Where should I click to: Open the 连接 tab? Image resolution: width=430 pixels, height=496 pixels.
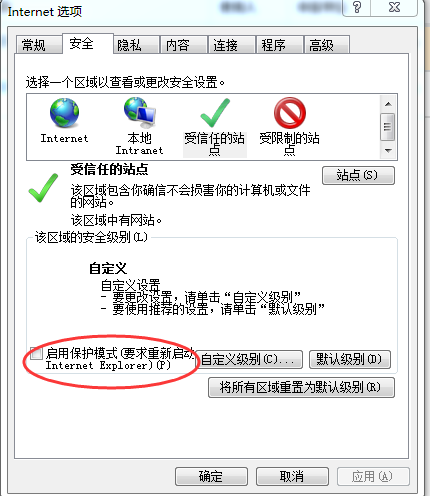(232, 45)
